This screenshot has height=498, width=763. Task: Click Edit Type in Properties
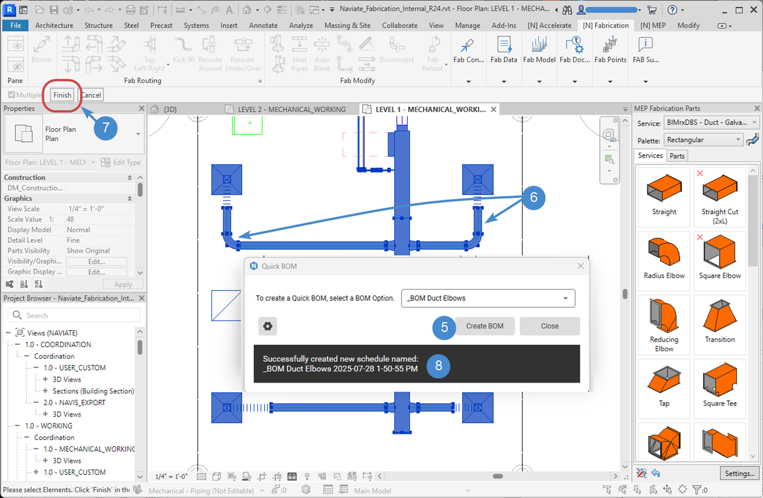pyautogui.click(x=121, y=162)
